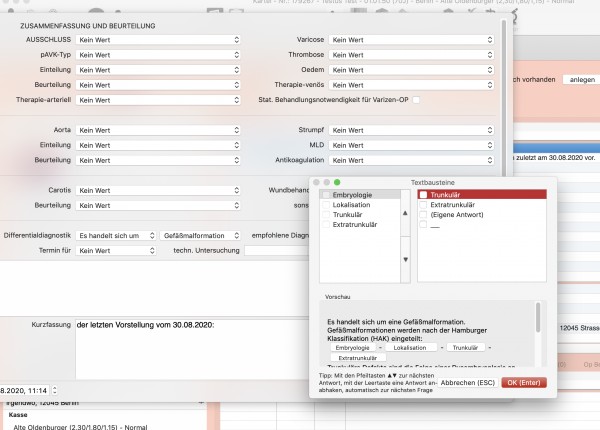
Task: Open the Thrombose dropdown
Action: pos(411,55)
